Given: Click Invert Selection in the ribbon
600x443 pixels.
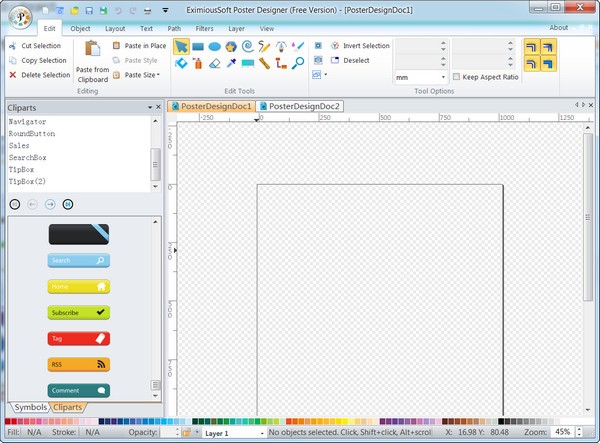Looking at the screenshot, I should click(360, 46).
